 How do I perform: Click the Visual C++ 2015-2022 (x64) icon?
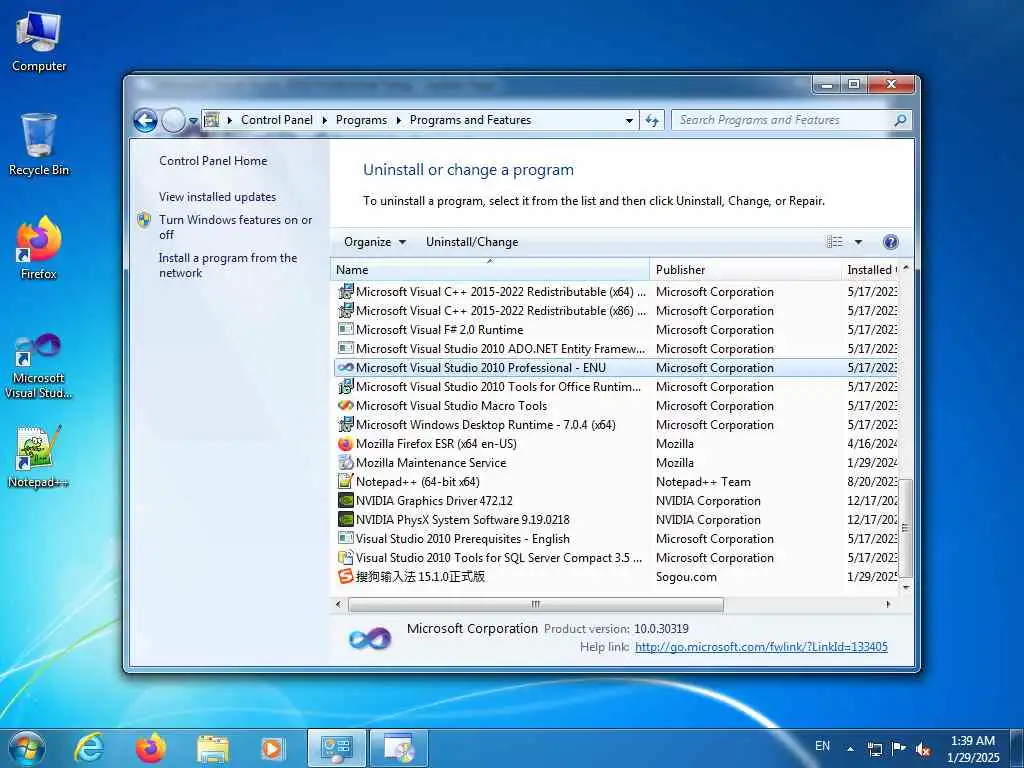click(x=345, y=292)
